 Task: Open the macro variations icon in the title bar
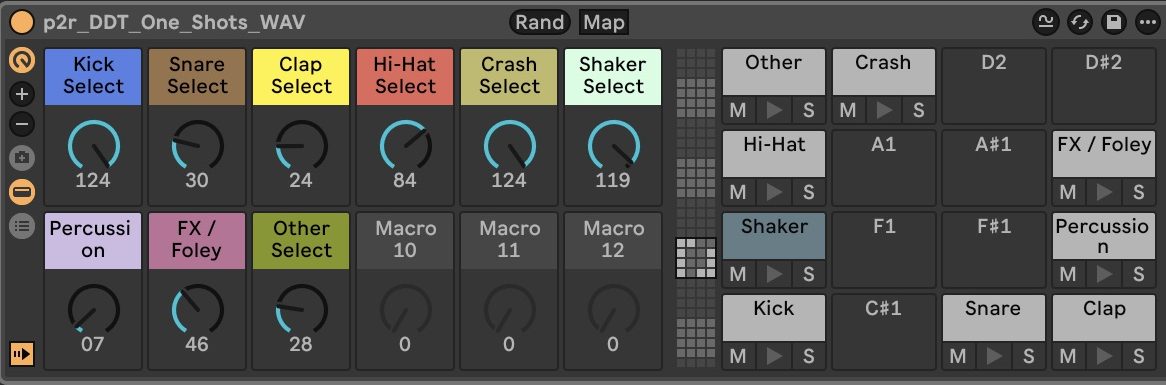point(1046,22)
